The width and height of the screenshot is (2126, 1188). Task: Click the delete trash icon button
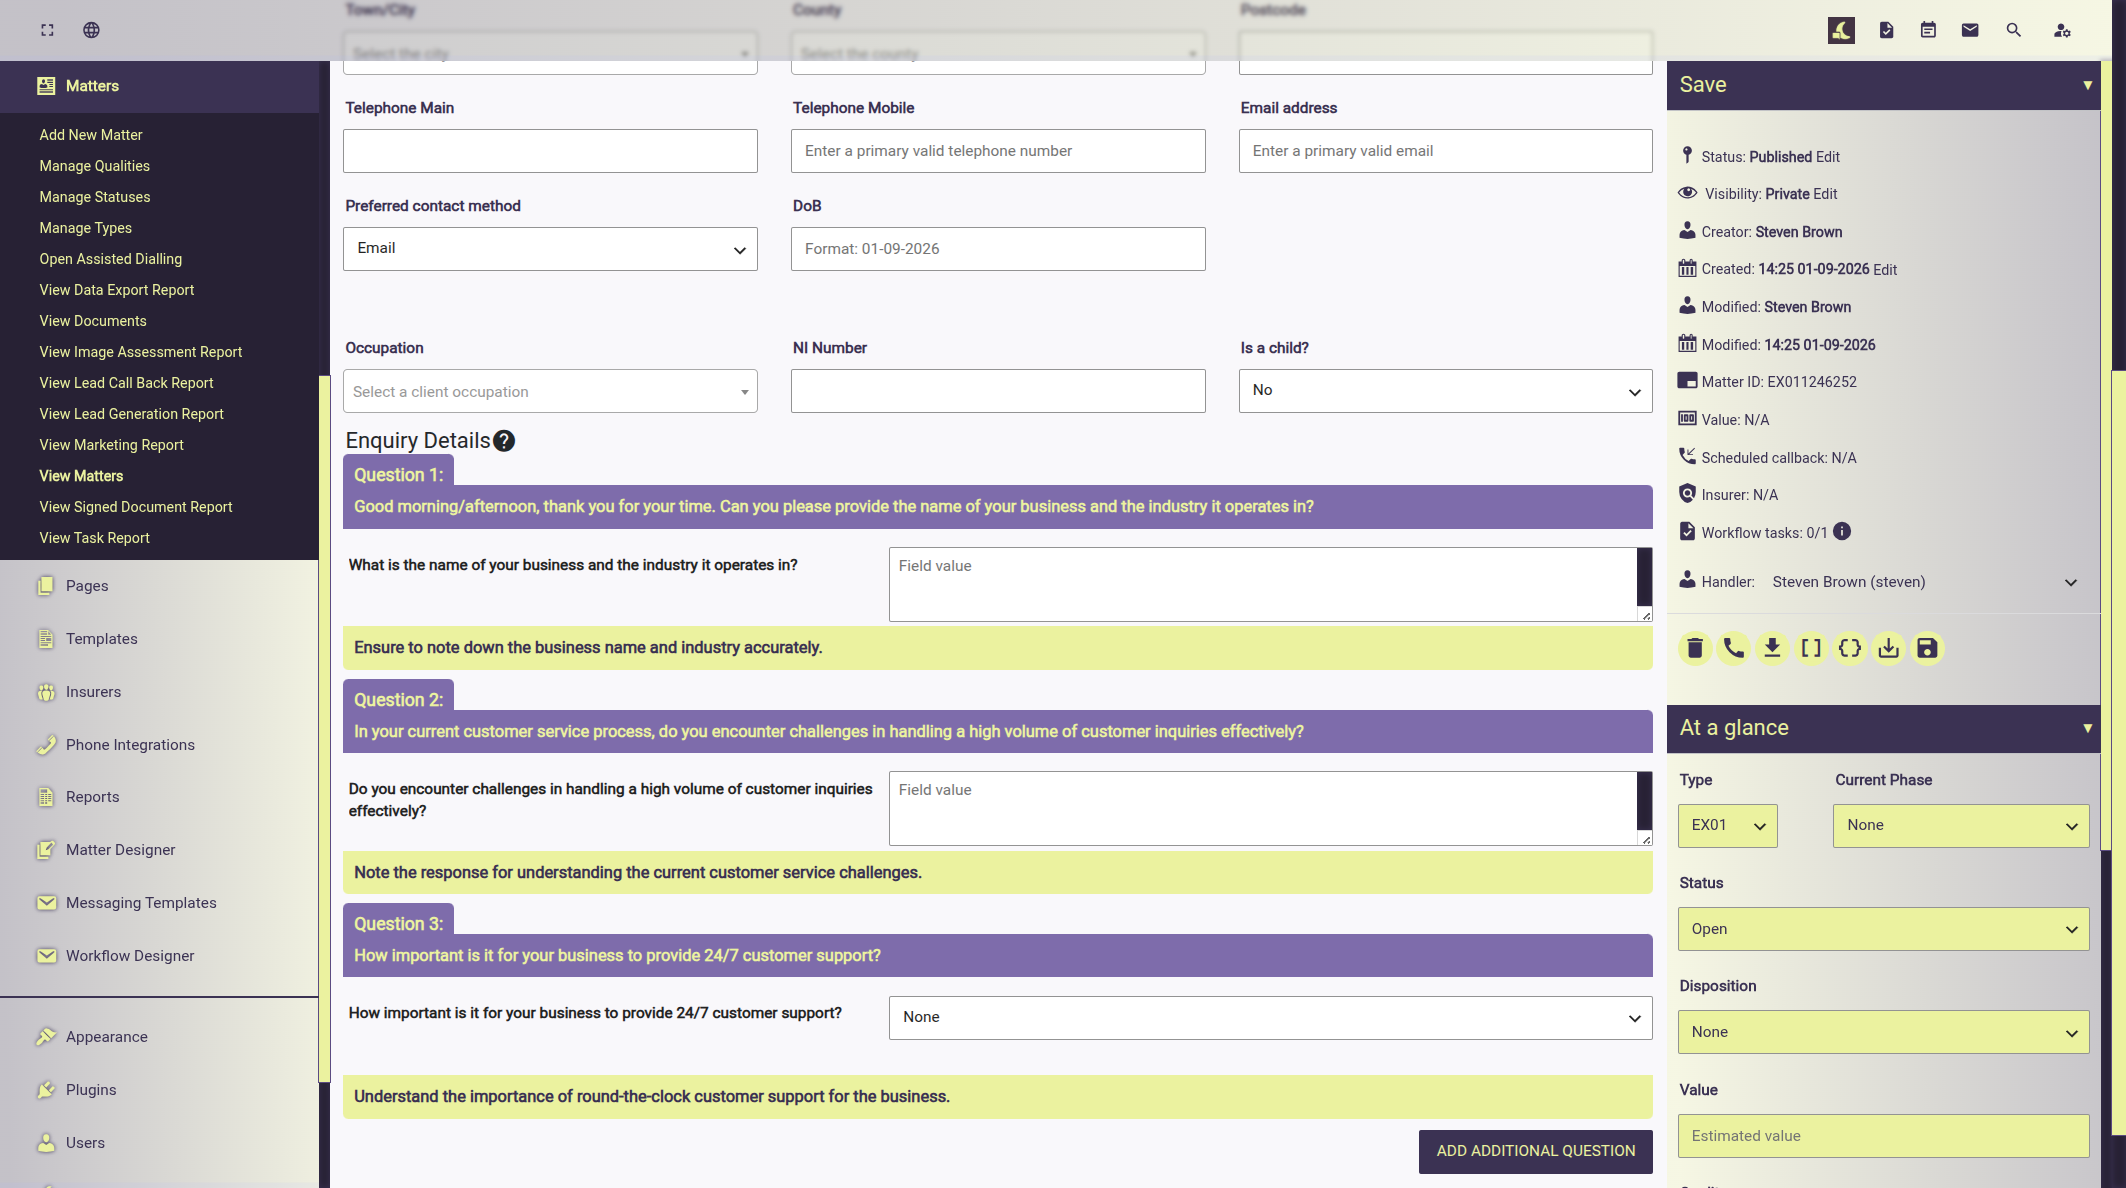coord(1695,649)
